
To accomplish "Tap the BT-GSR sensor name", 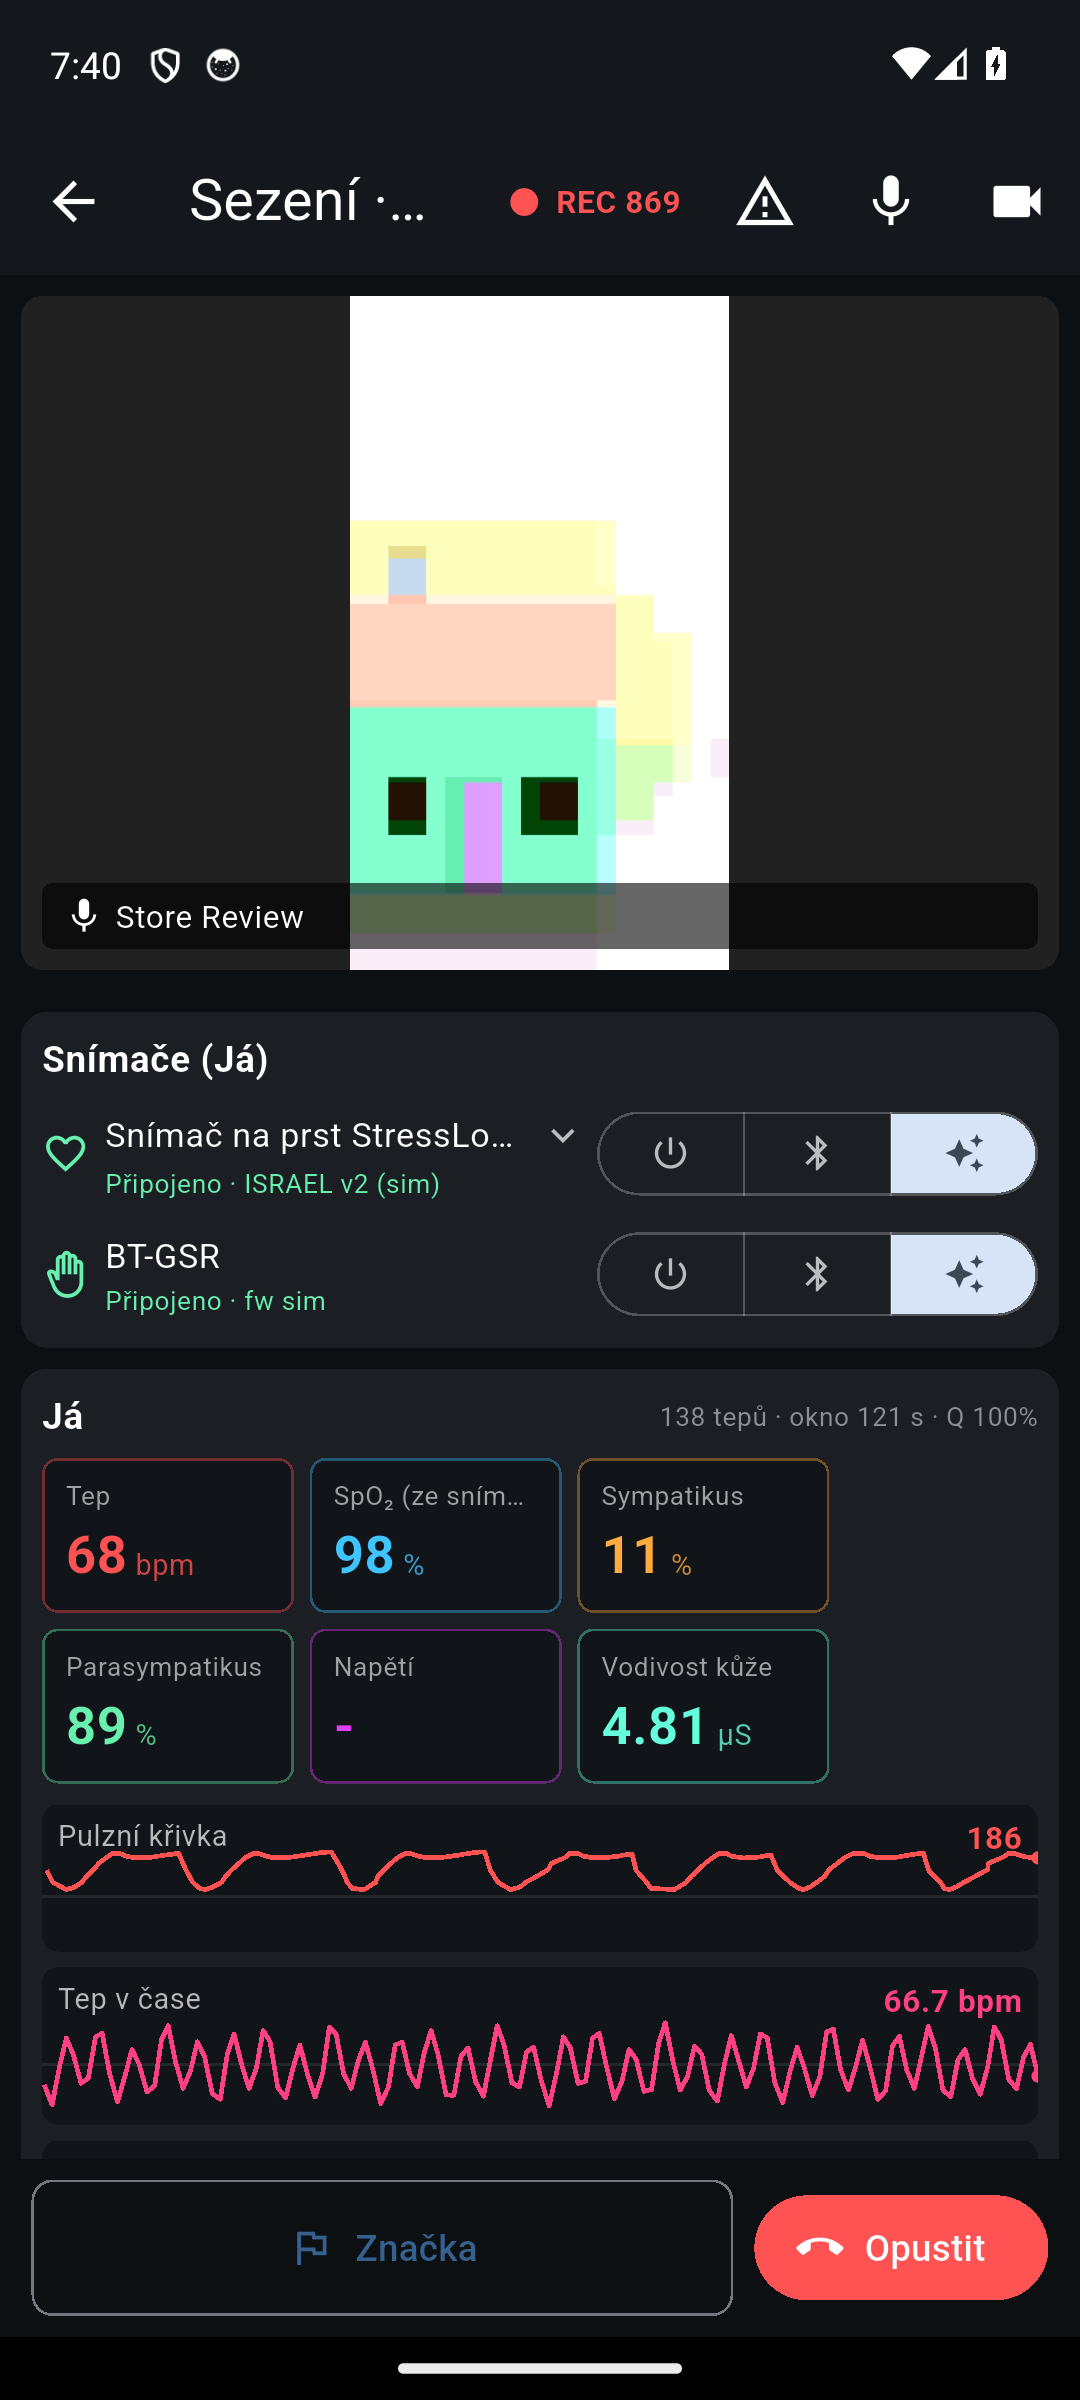I will (163, 1256).
